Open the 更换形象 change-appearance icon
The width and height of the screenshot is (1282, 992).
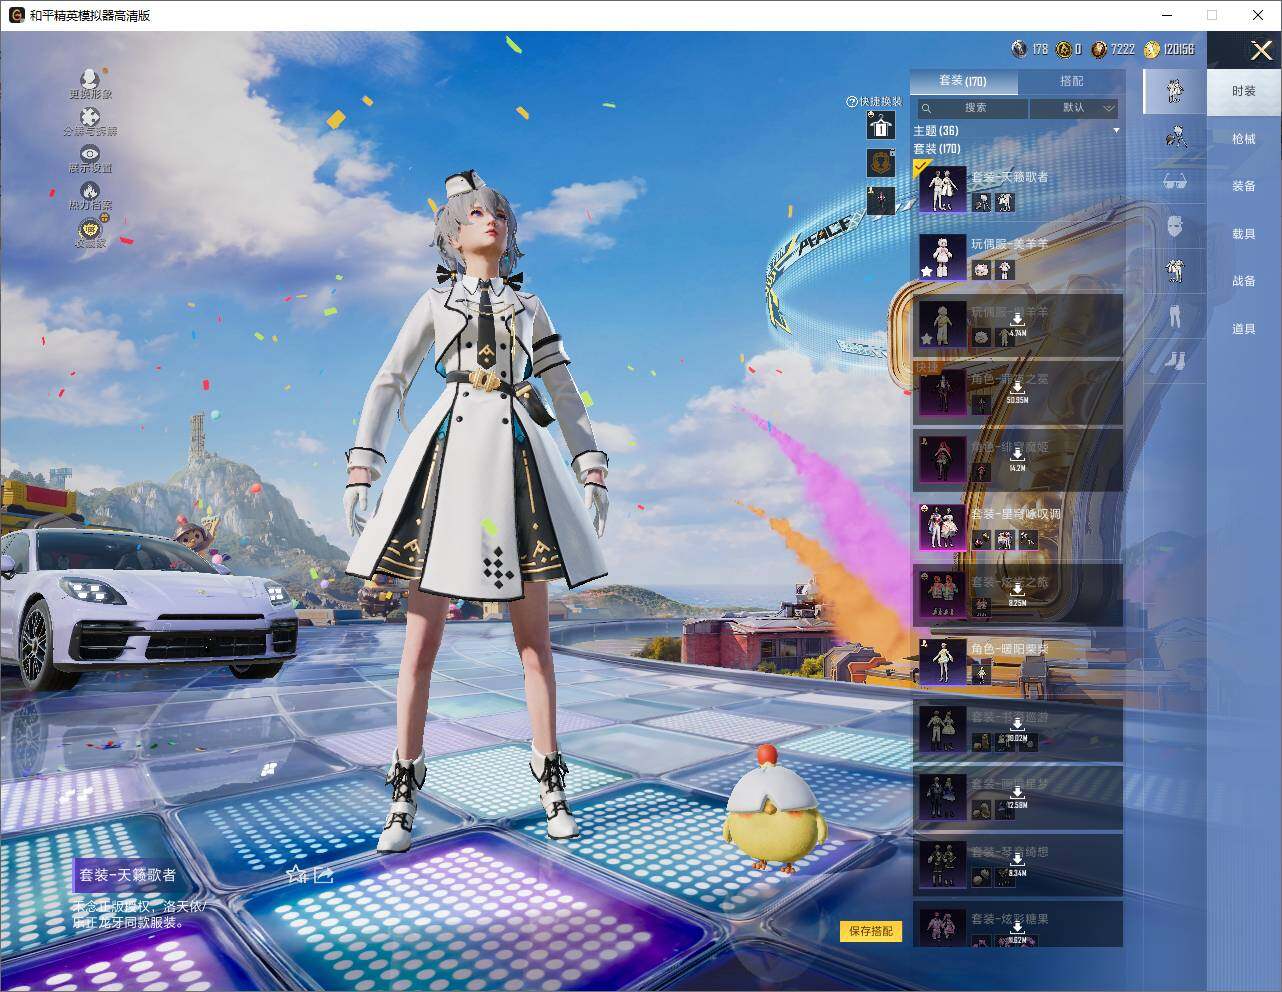point(90,79)
